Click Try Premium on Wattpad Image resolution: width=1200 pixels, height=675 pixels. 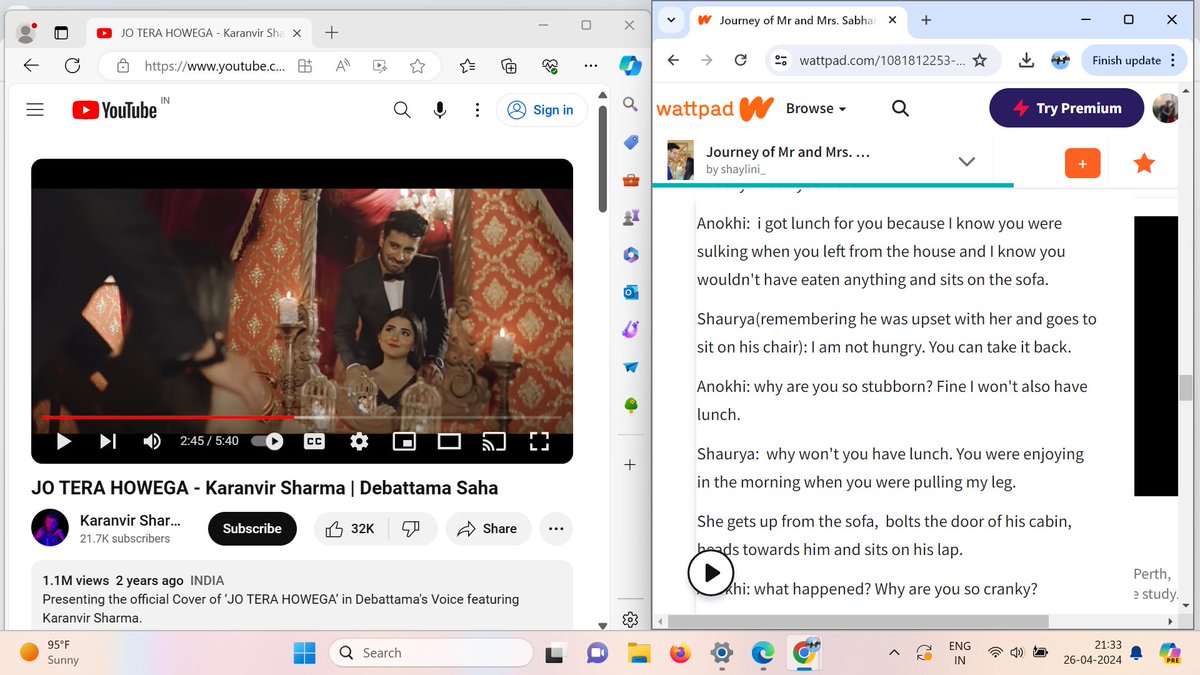[1066, 108]
